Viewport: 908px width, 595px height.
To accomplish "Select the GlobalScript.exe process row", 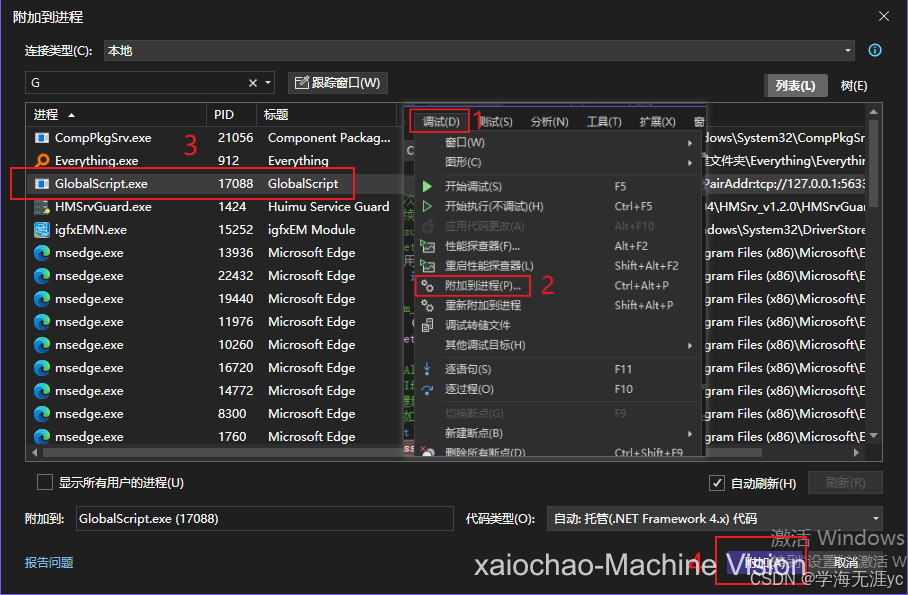I will tap(214, 184).
